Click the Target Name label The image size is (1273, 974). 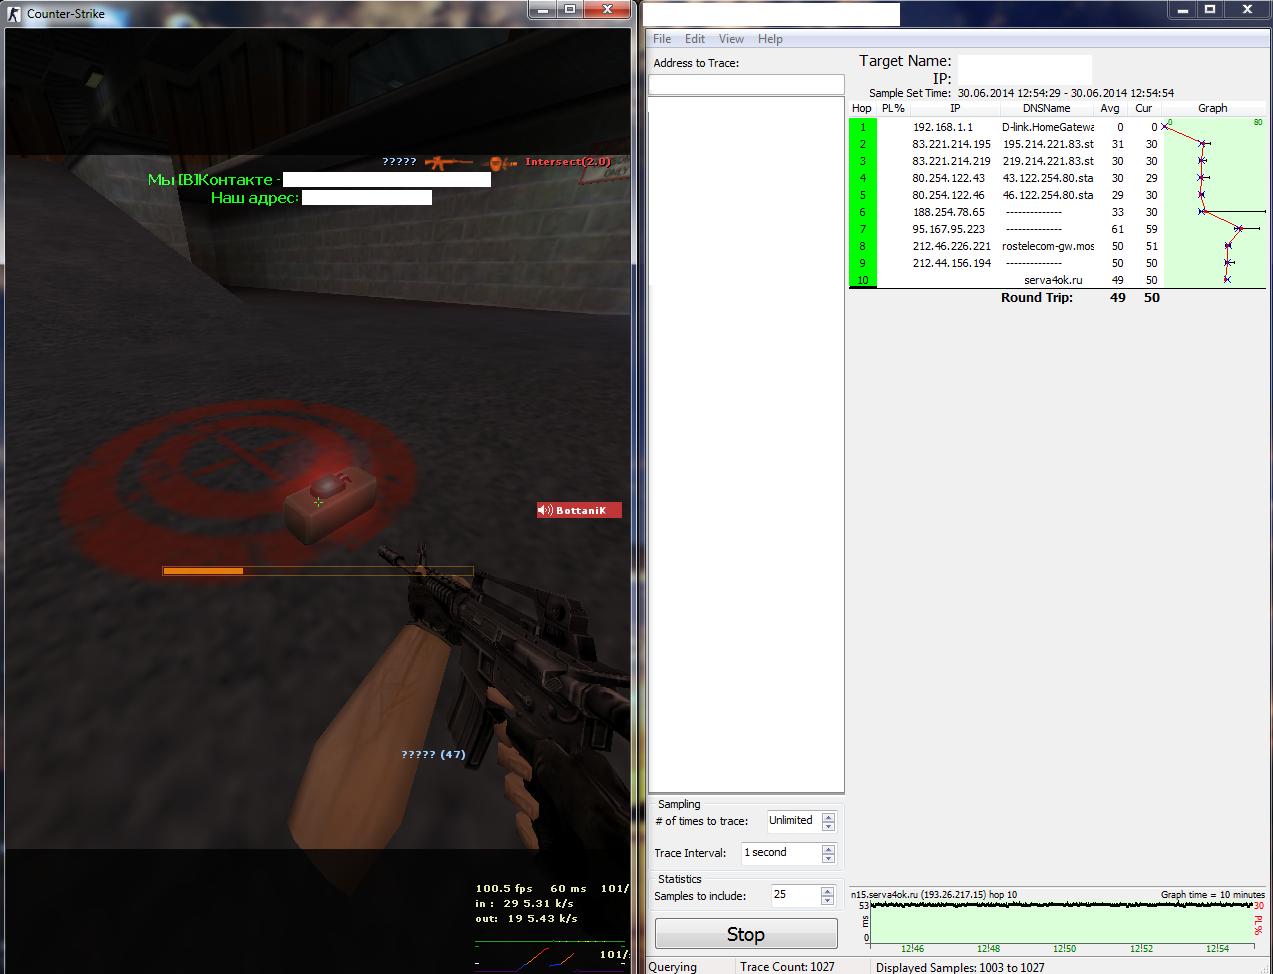click(x=905, y=61)
